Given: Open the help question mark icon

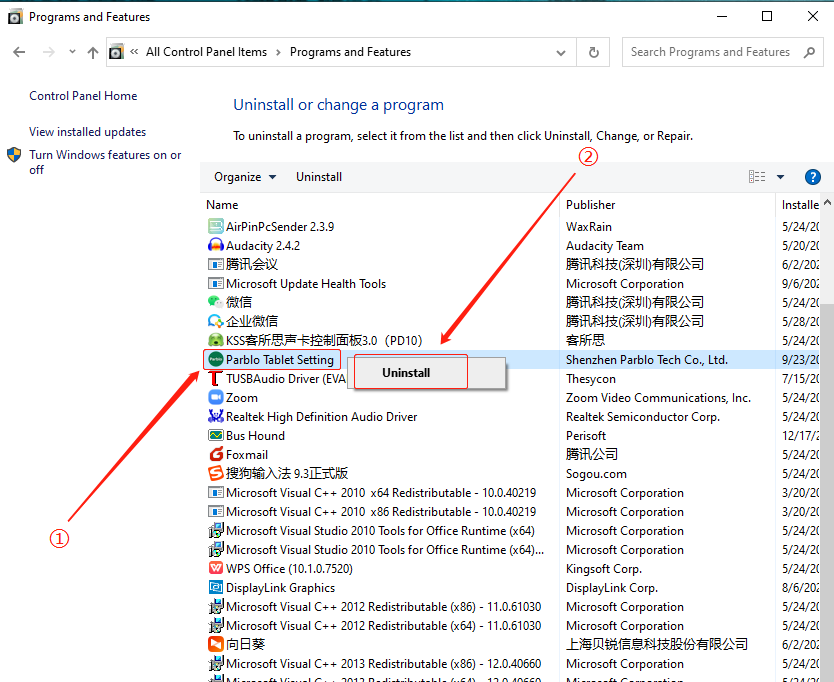Looking at the screenshot, I should pyautogui.click(x=813, y=177).
